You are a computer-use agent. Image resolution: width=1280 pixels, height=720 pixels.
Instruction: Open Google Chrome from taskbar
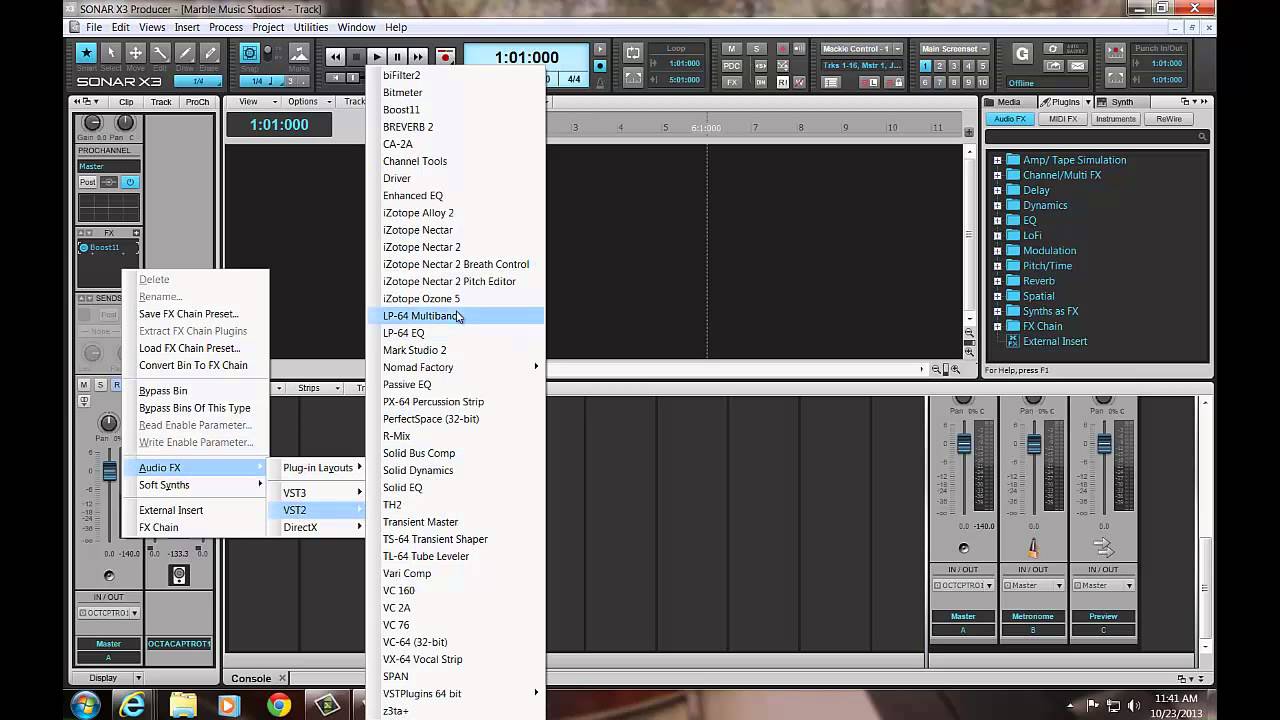point(279,705)
